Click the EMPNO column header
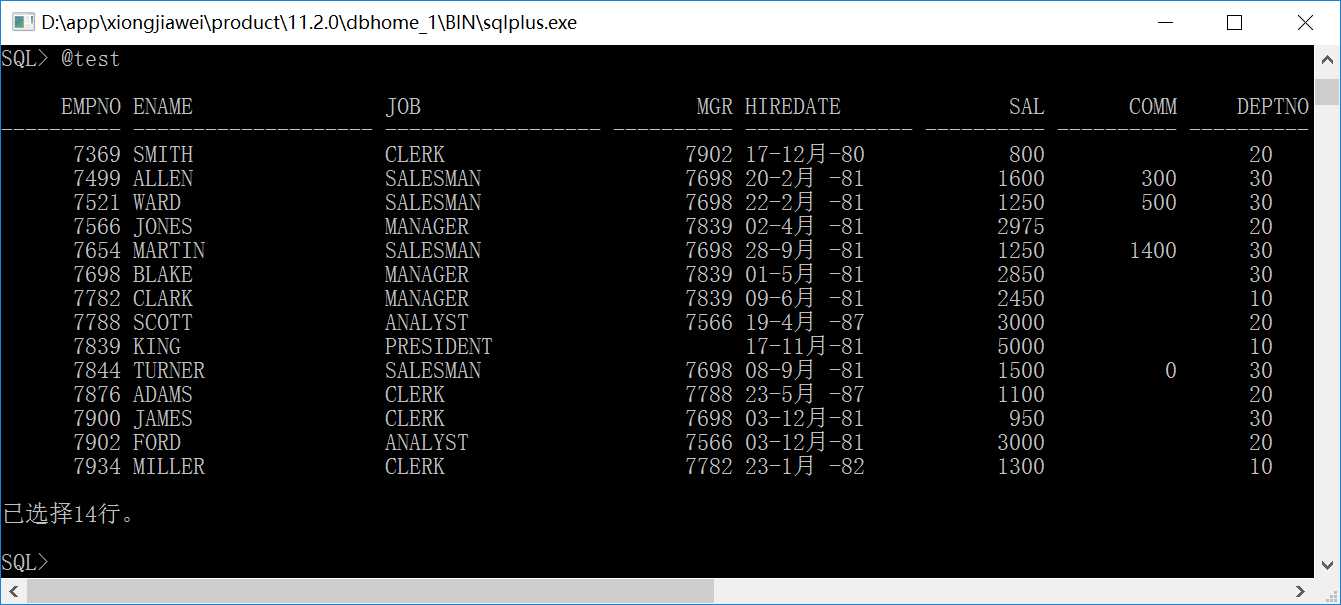Screen dimensions: 1341x605 (91, 107)
